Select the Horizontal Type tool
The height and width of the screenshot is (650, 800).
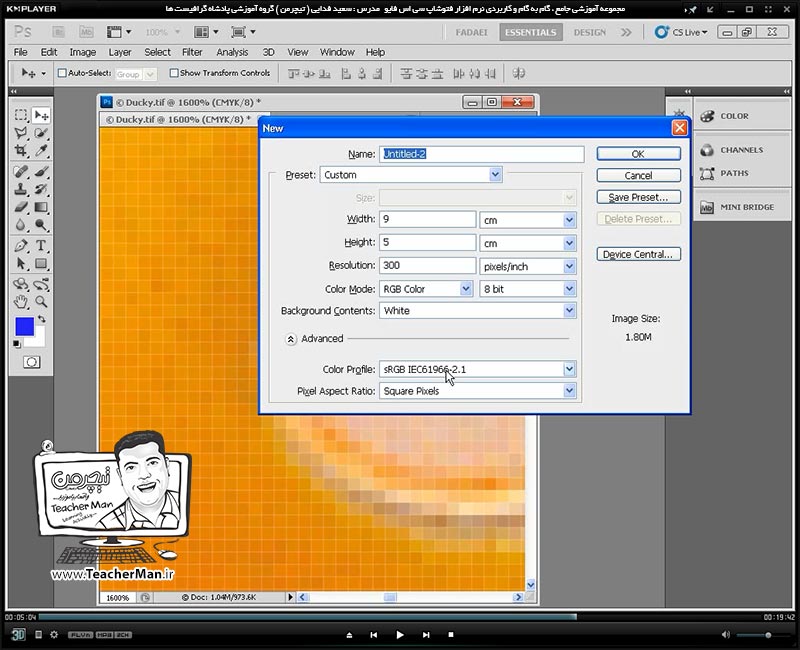tap(41, 245)
